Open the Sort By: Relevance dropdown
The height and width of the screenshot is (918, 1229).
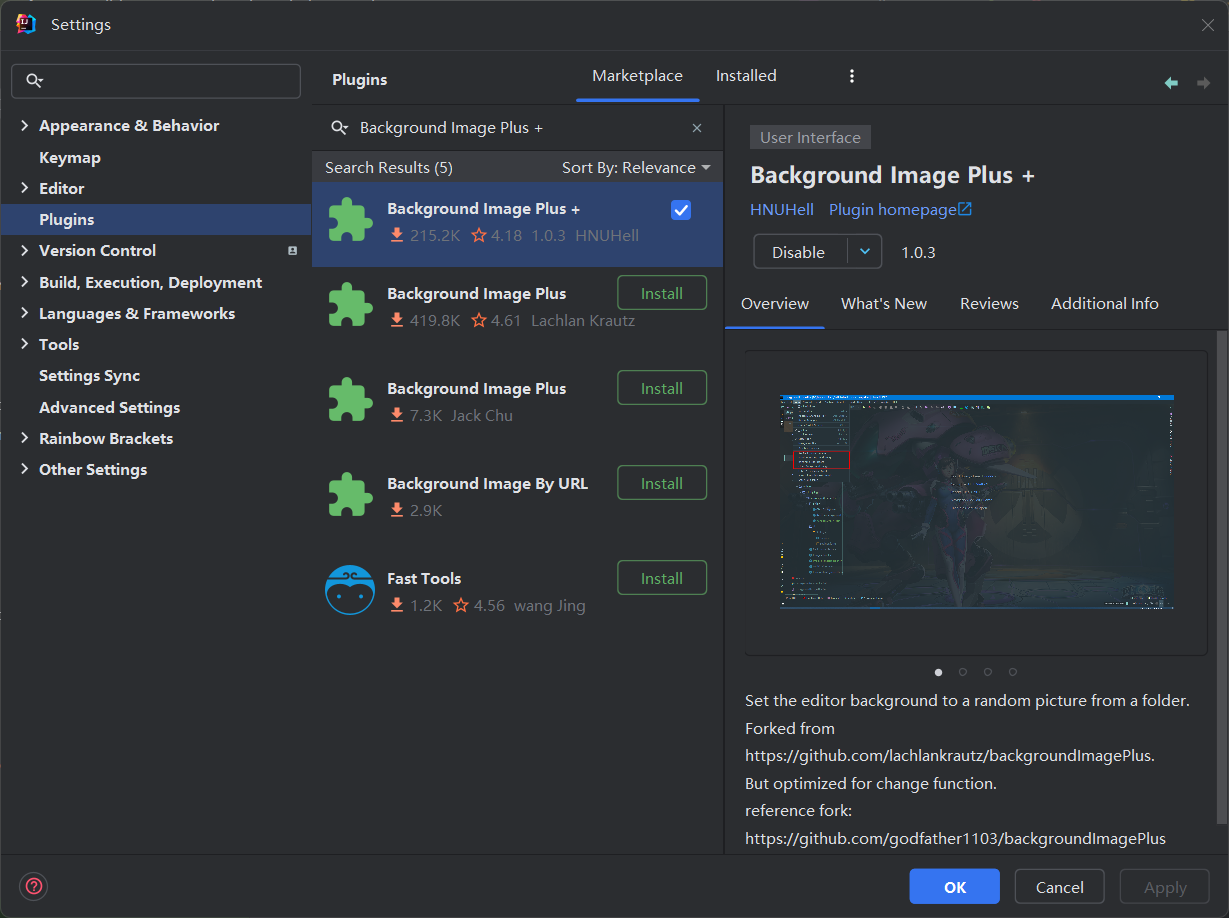click(x=636, y=168)
